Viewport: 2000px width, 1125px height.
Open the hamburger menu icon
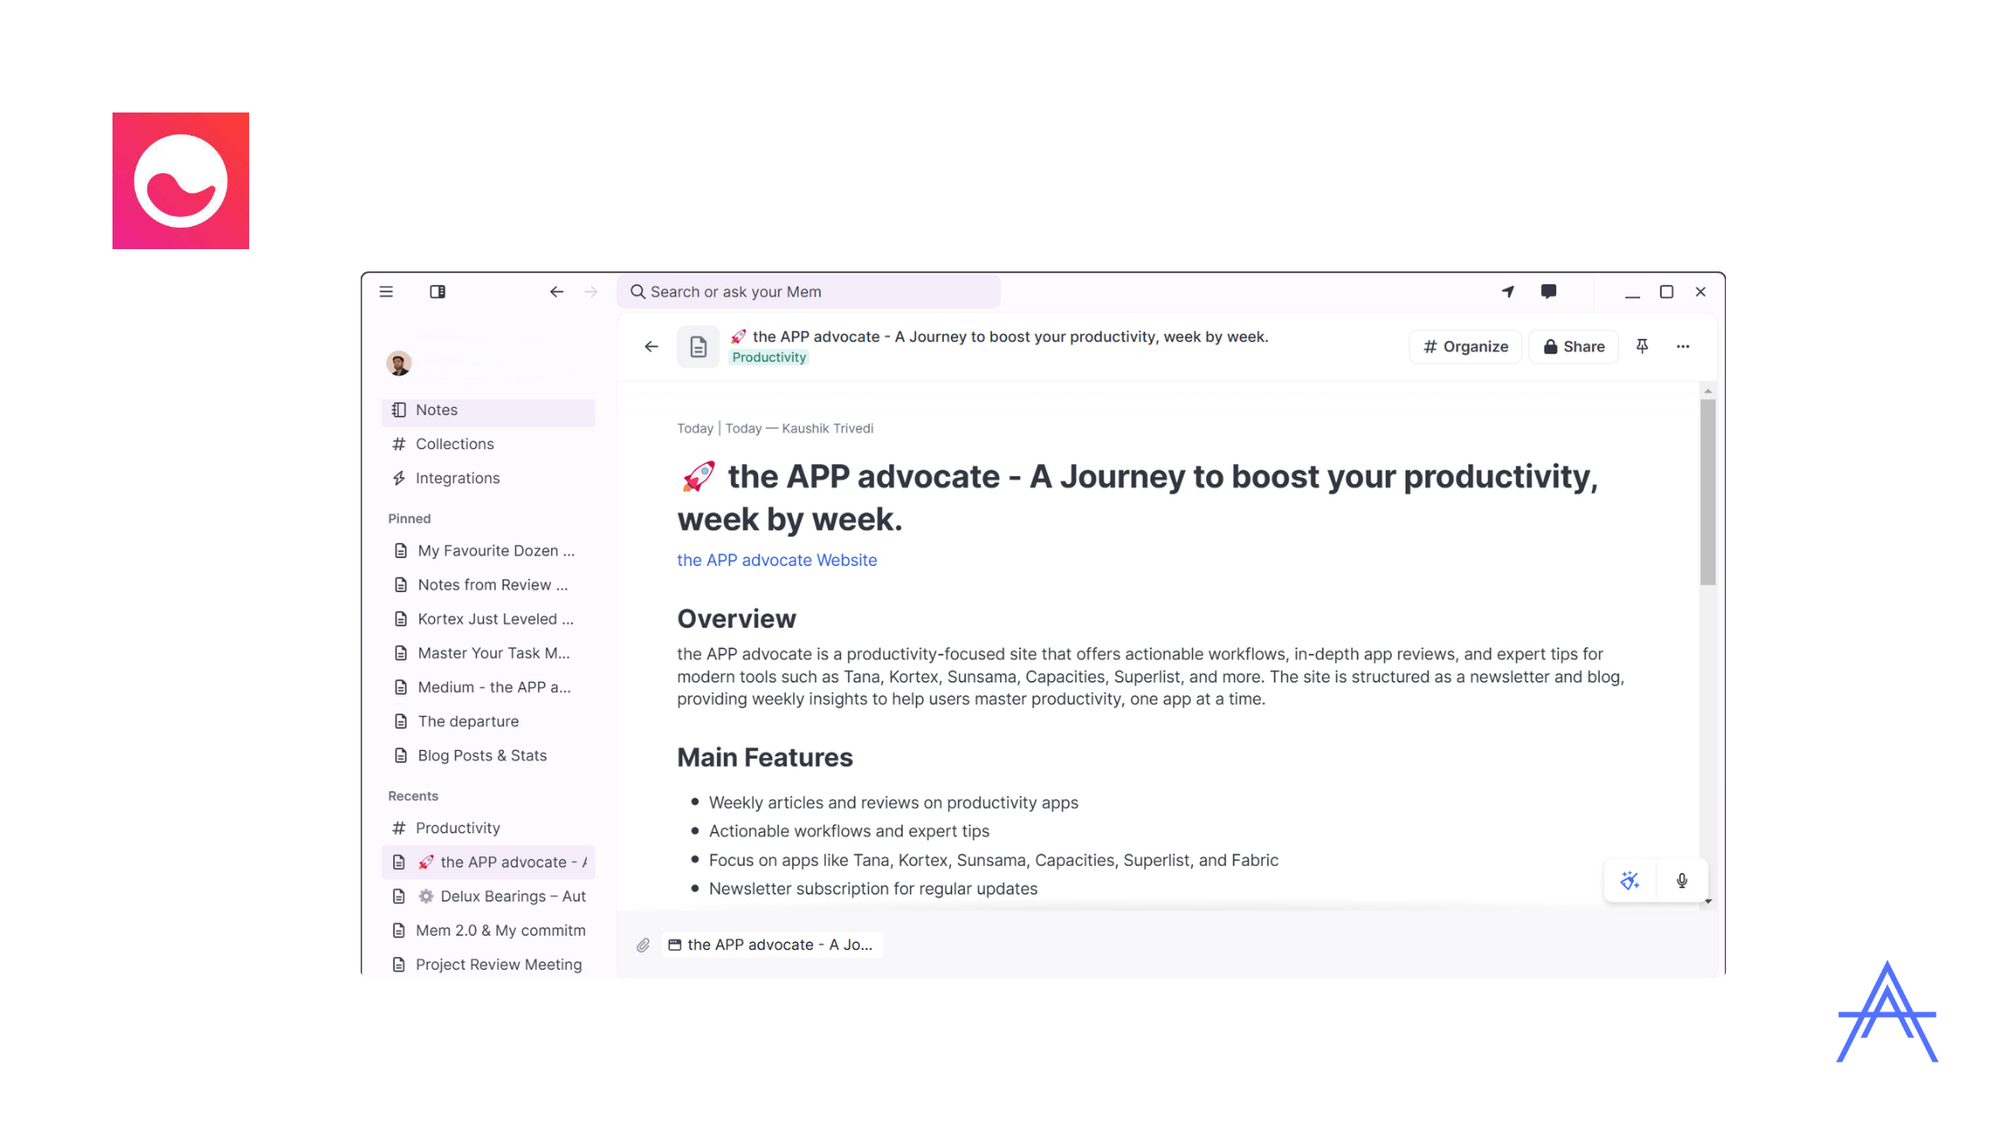tap(386, 292)
